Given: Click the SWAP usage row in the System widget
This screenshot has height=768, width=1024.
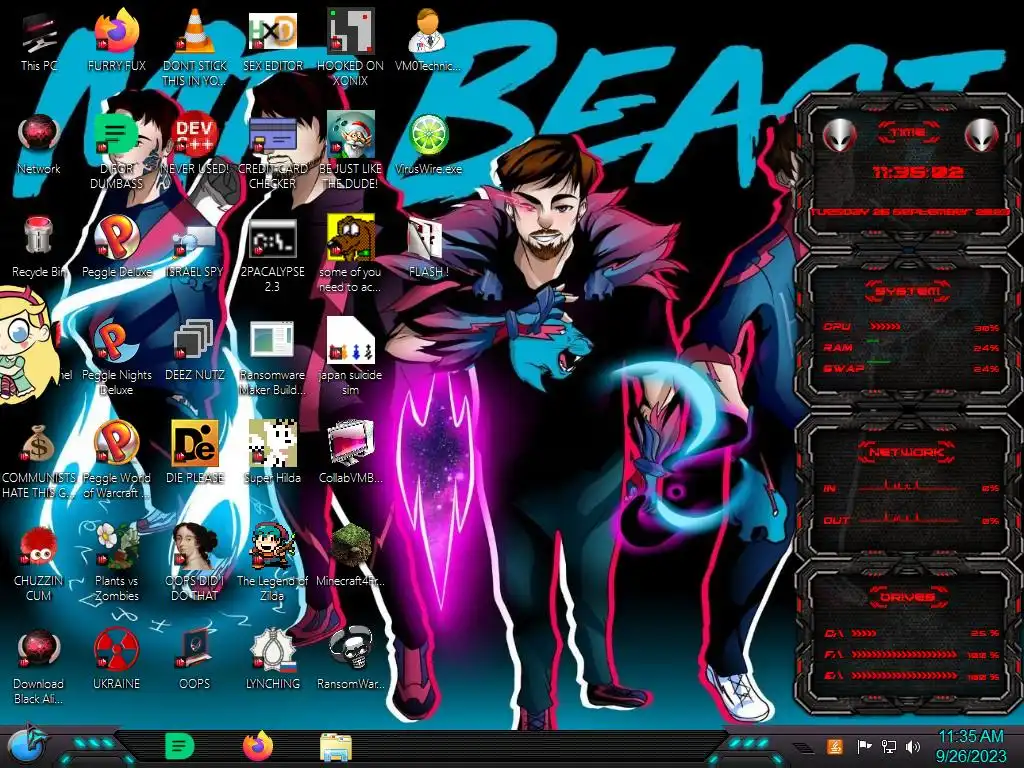Looking at the screenshot, I should point(911,368).
